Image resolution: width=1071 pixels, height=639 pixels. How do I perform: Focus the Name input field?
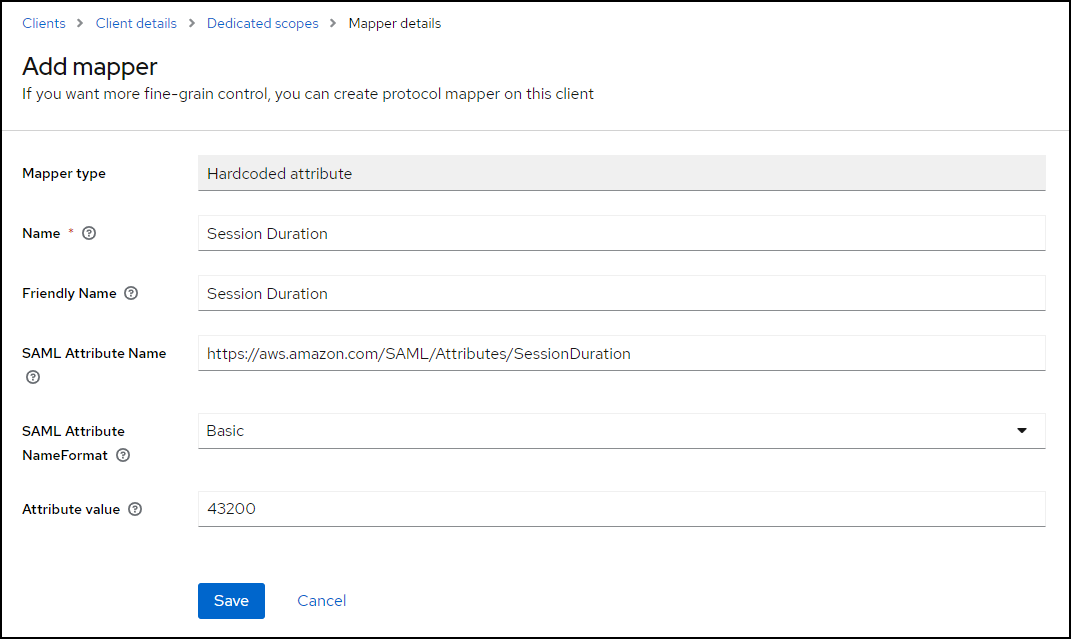[621, 234]
